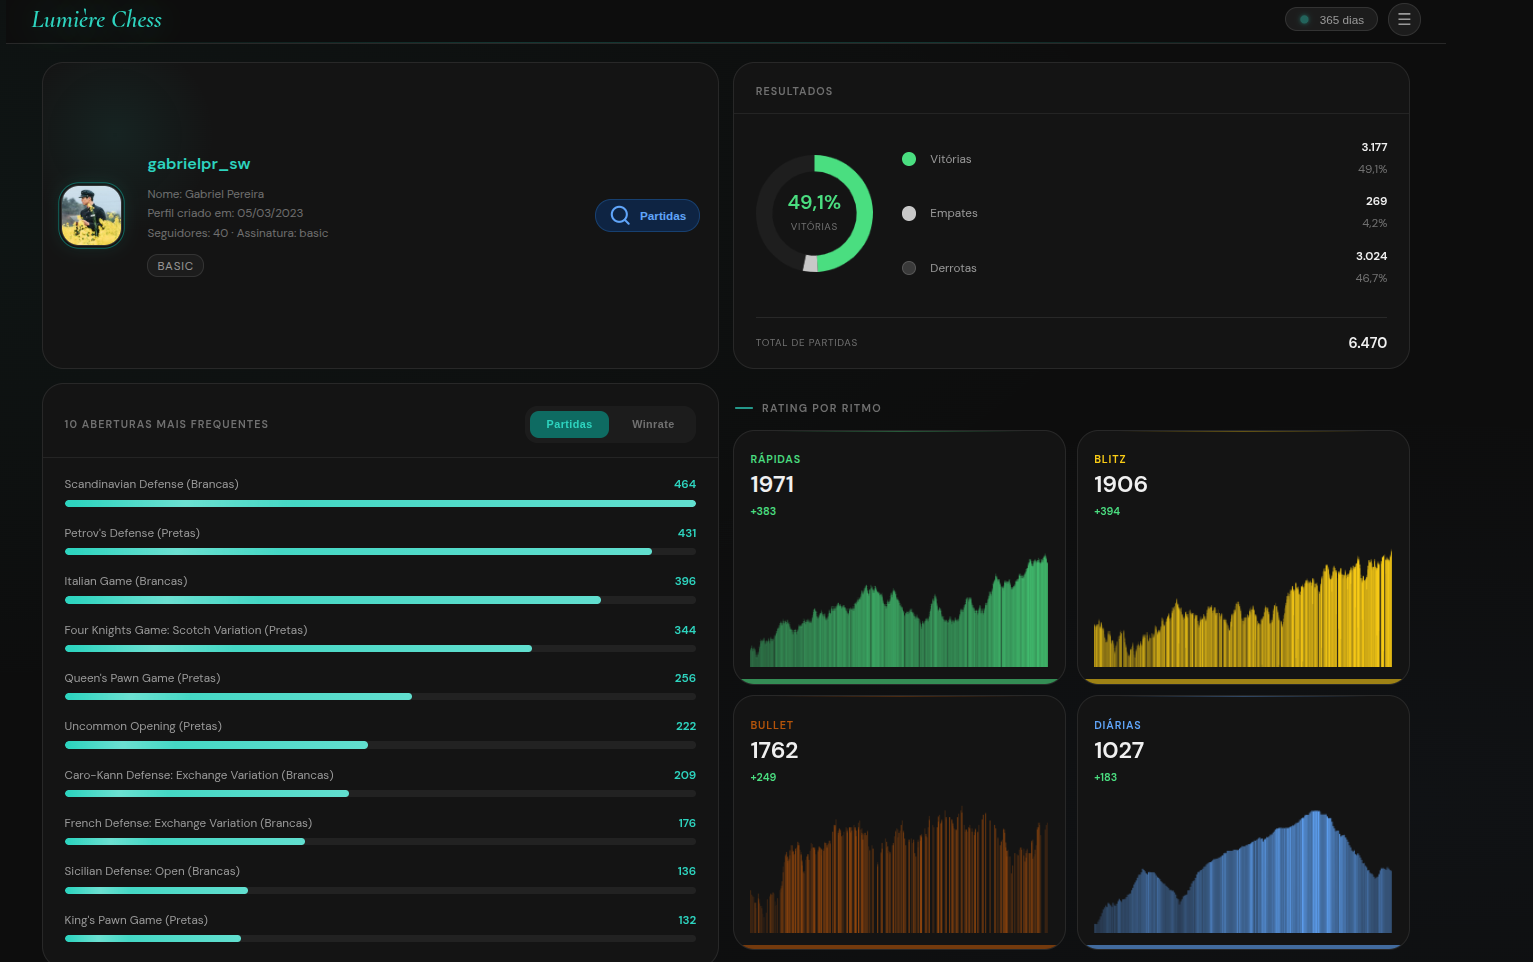The width and height of the screenshot is (1533, 962).
Task: Click the Blitz rating 1906
Action: (1120, 484)
